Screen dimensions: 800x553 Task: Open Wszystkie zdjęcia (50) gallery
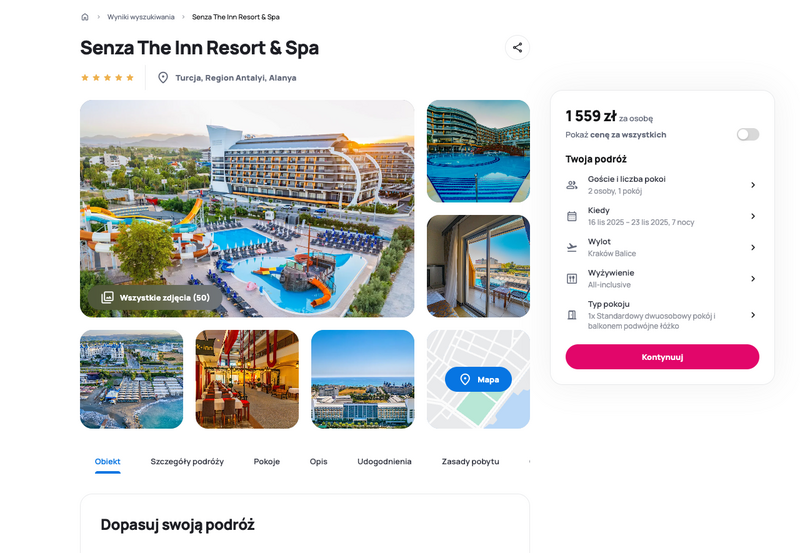(156, 297)
